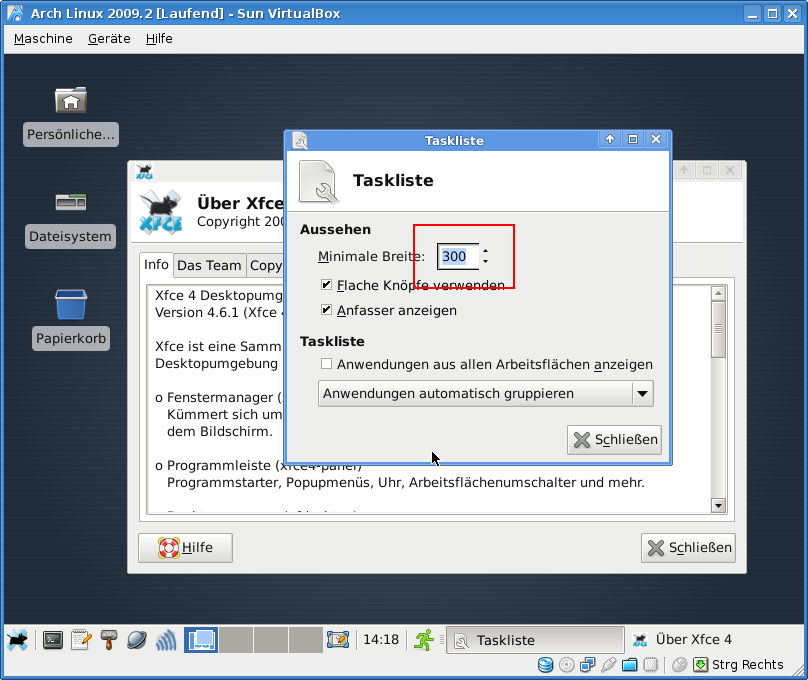Click the Minimale Breite input field
This screenshot has width=808, height=680.
tap(458, 257)
